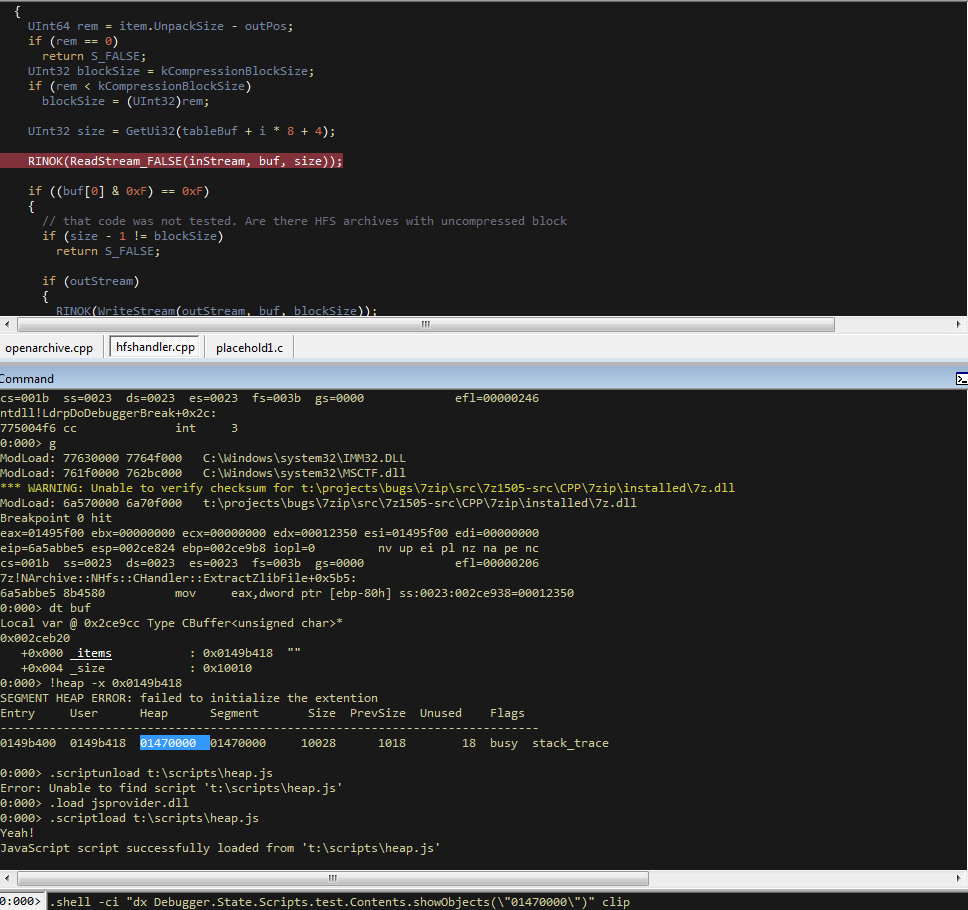Click the 0:000> prompt label
The width and height of the screenshot is (968, 910).
(21, 901)
